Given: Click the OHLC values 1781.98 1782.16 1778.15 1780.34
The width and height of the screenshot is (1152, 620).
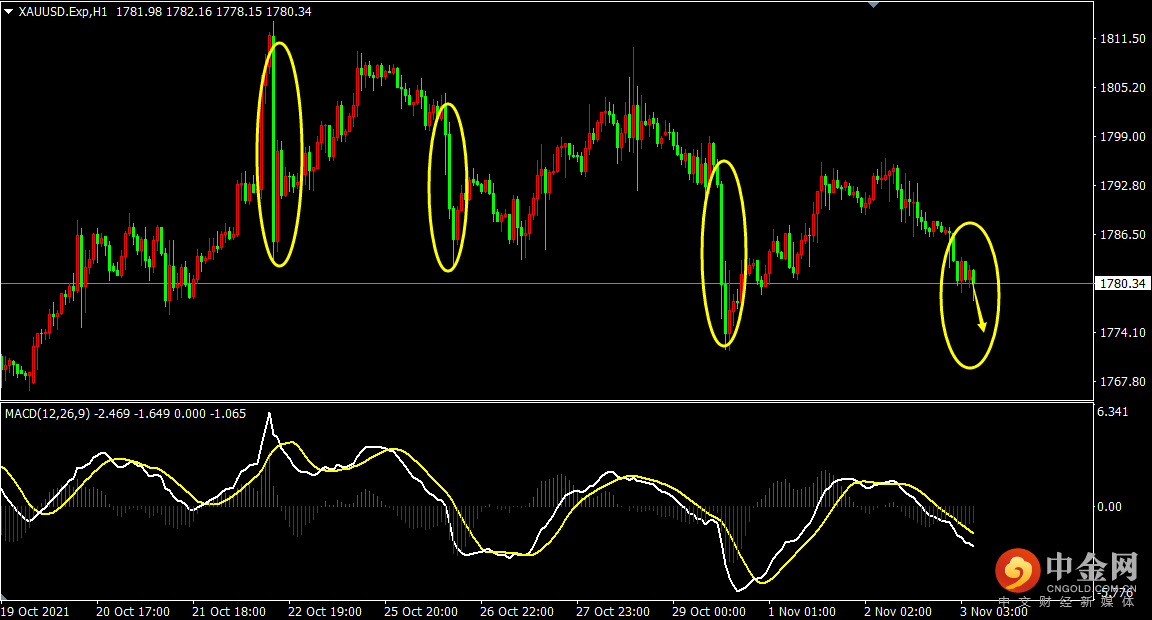Looking at the screenshot, I should pos(214,12).
